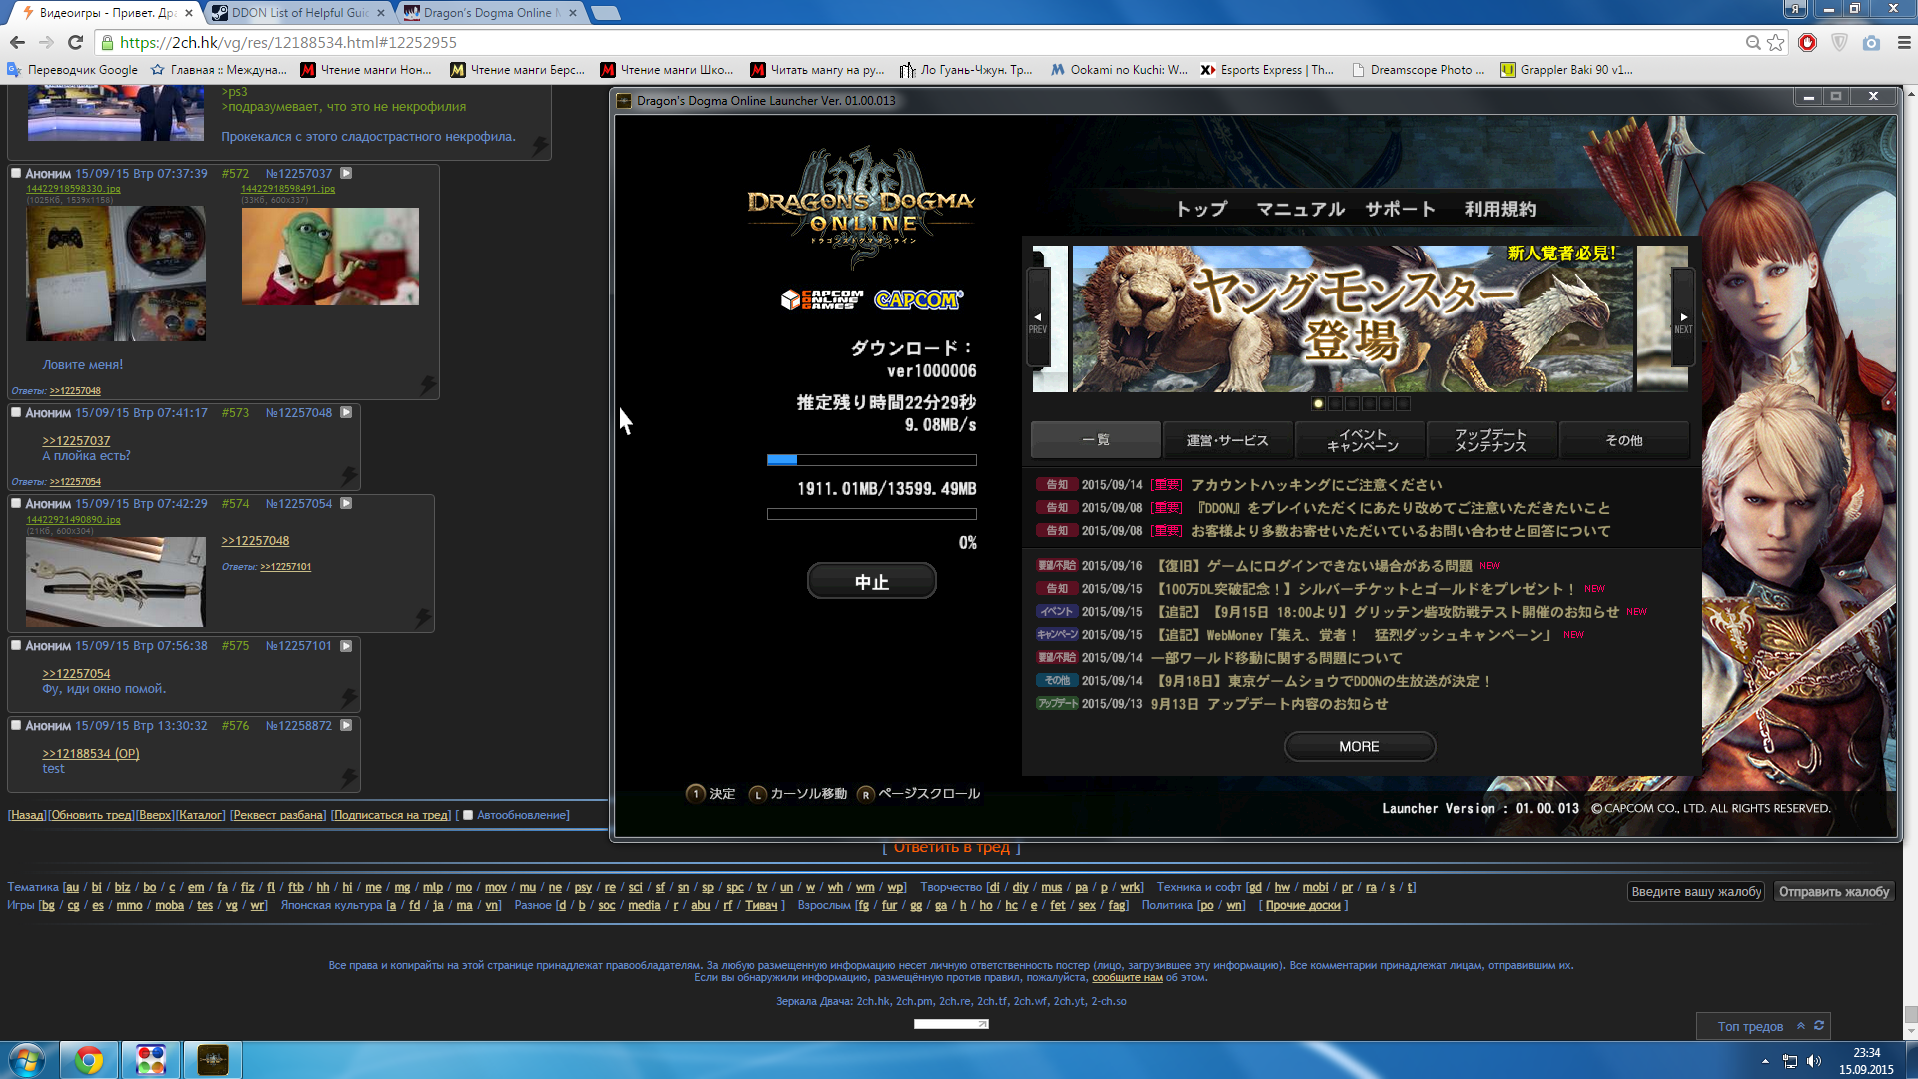The height and width of the screenshot is (1079, 1918).
Task: Click the Введите вашу жалобу input field
Action: pos(1696,891)
